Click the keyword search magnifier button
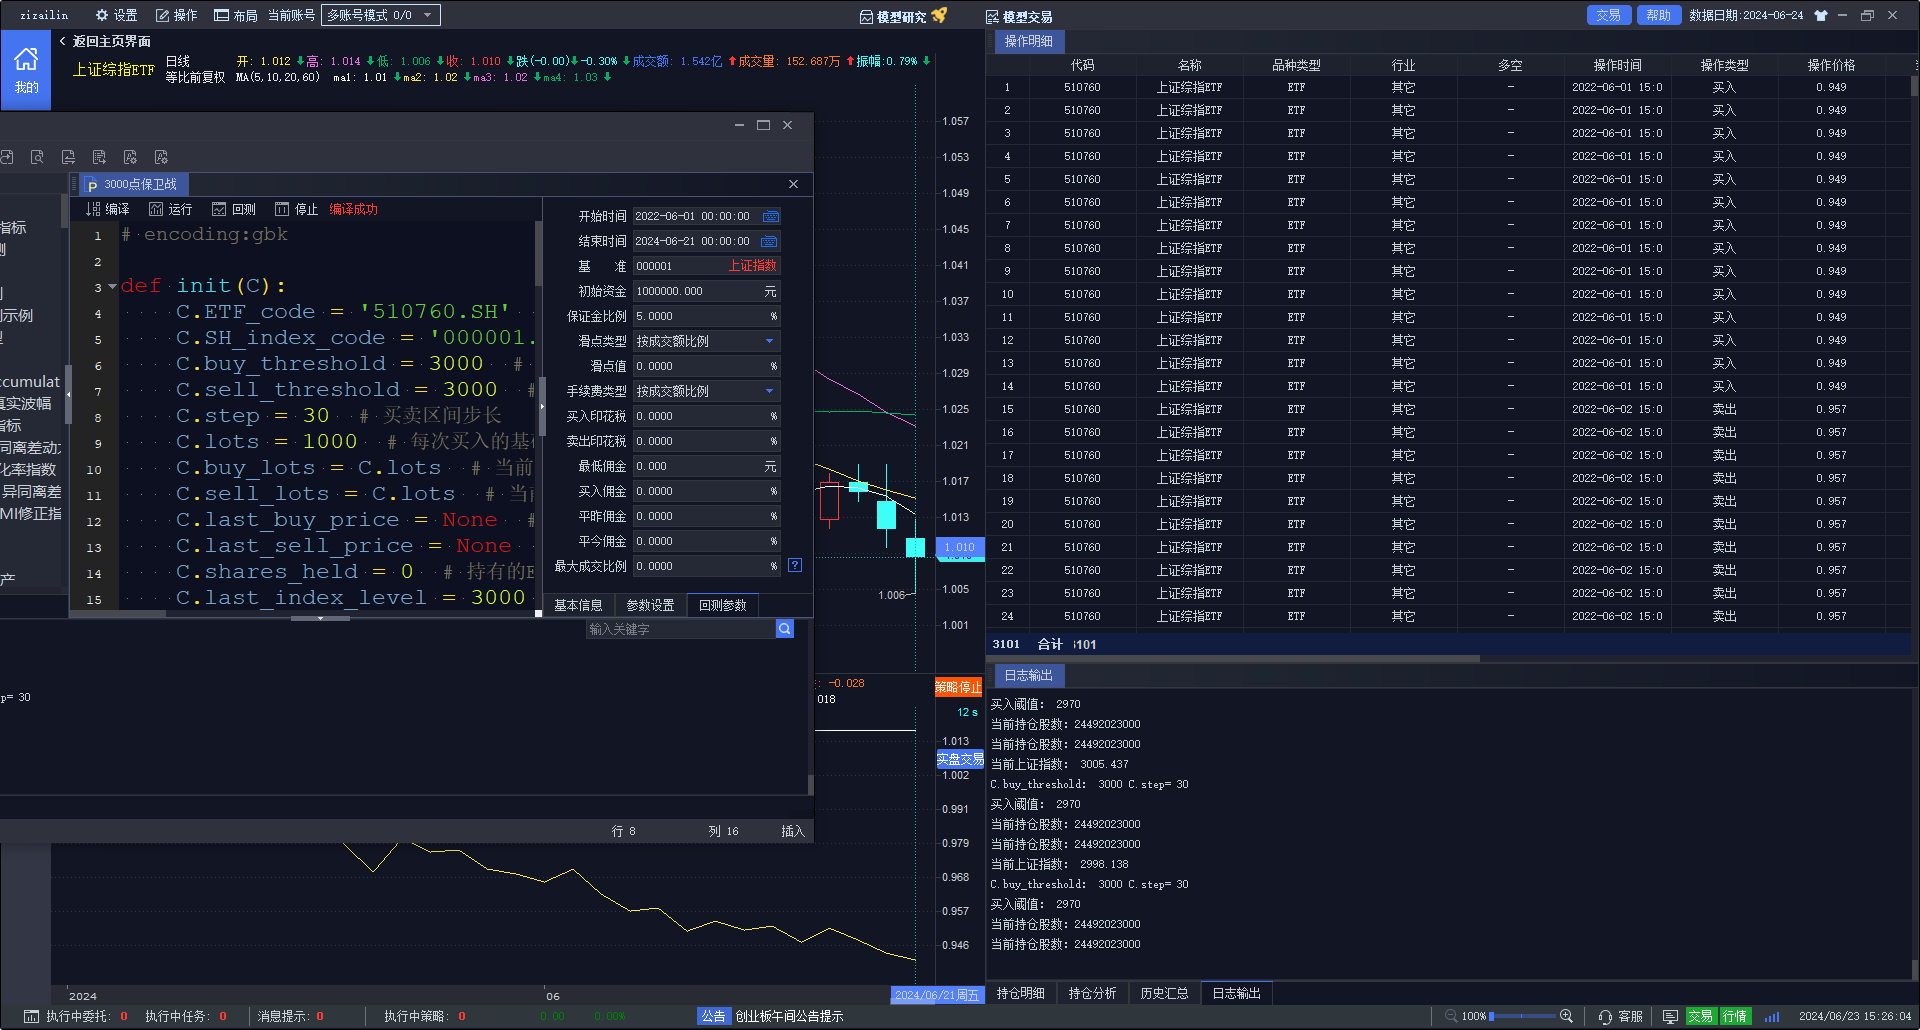The height and width of the screenshot is (1030, 1920). point(785,629)
